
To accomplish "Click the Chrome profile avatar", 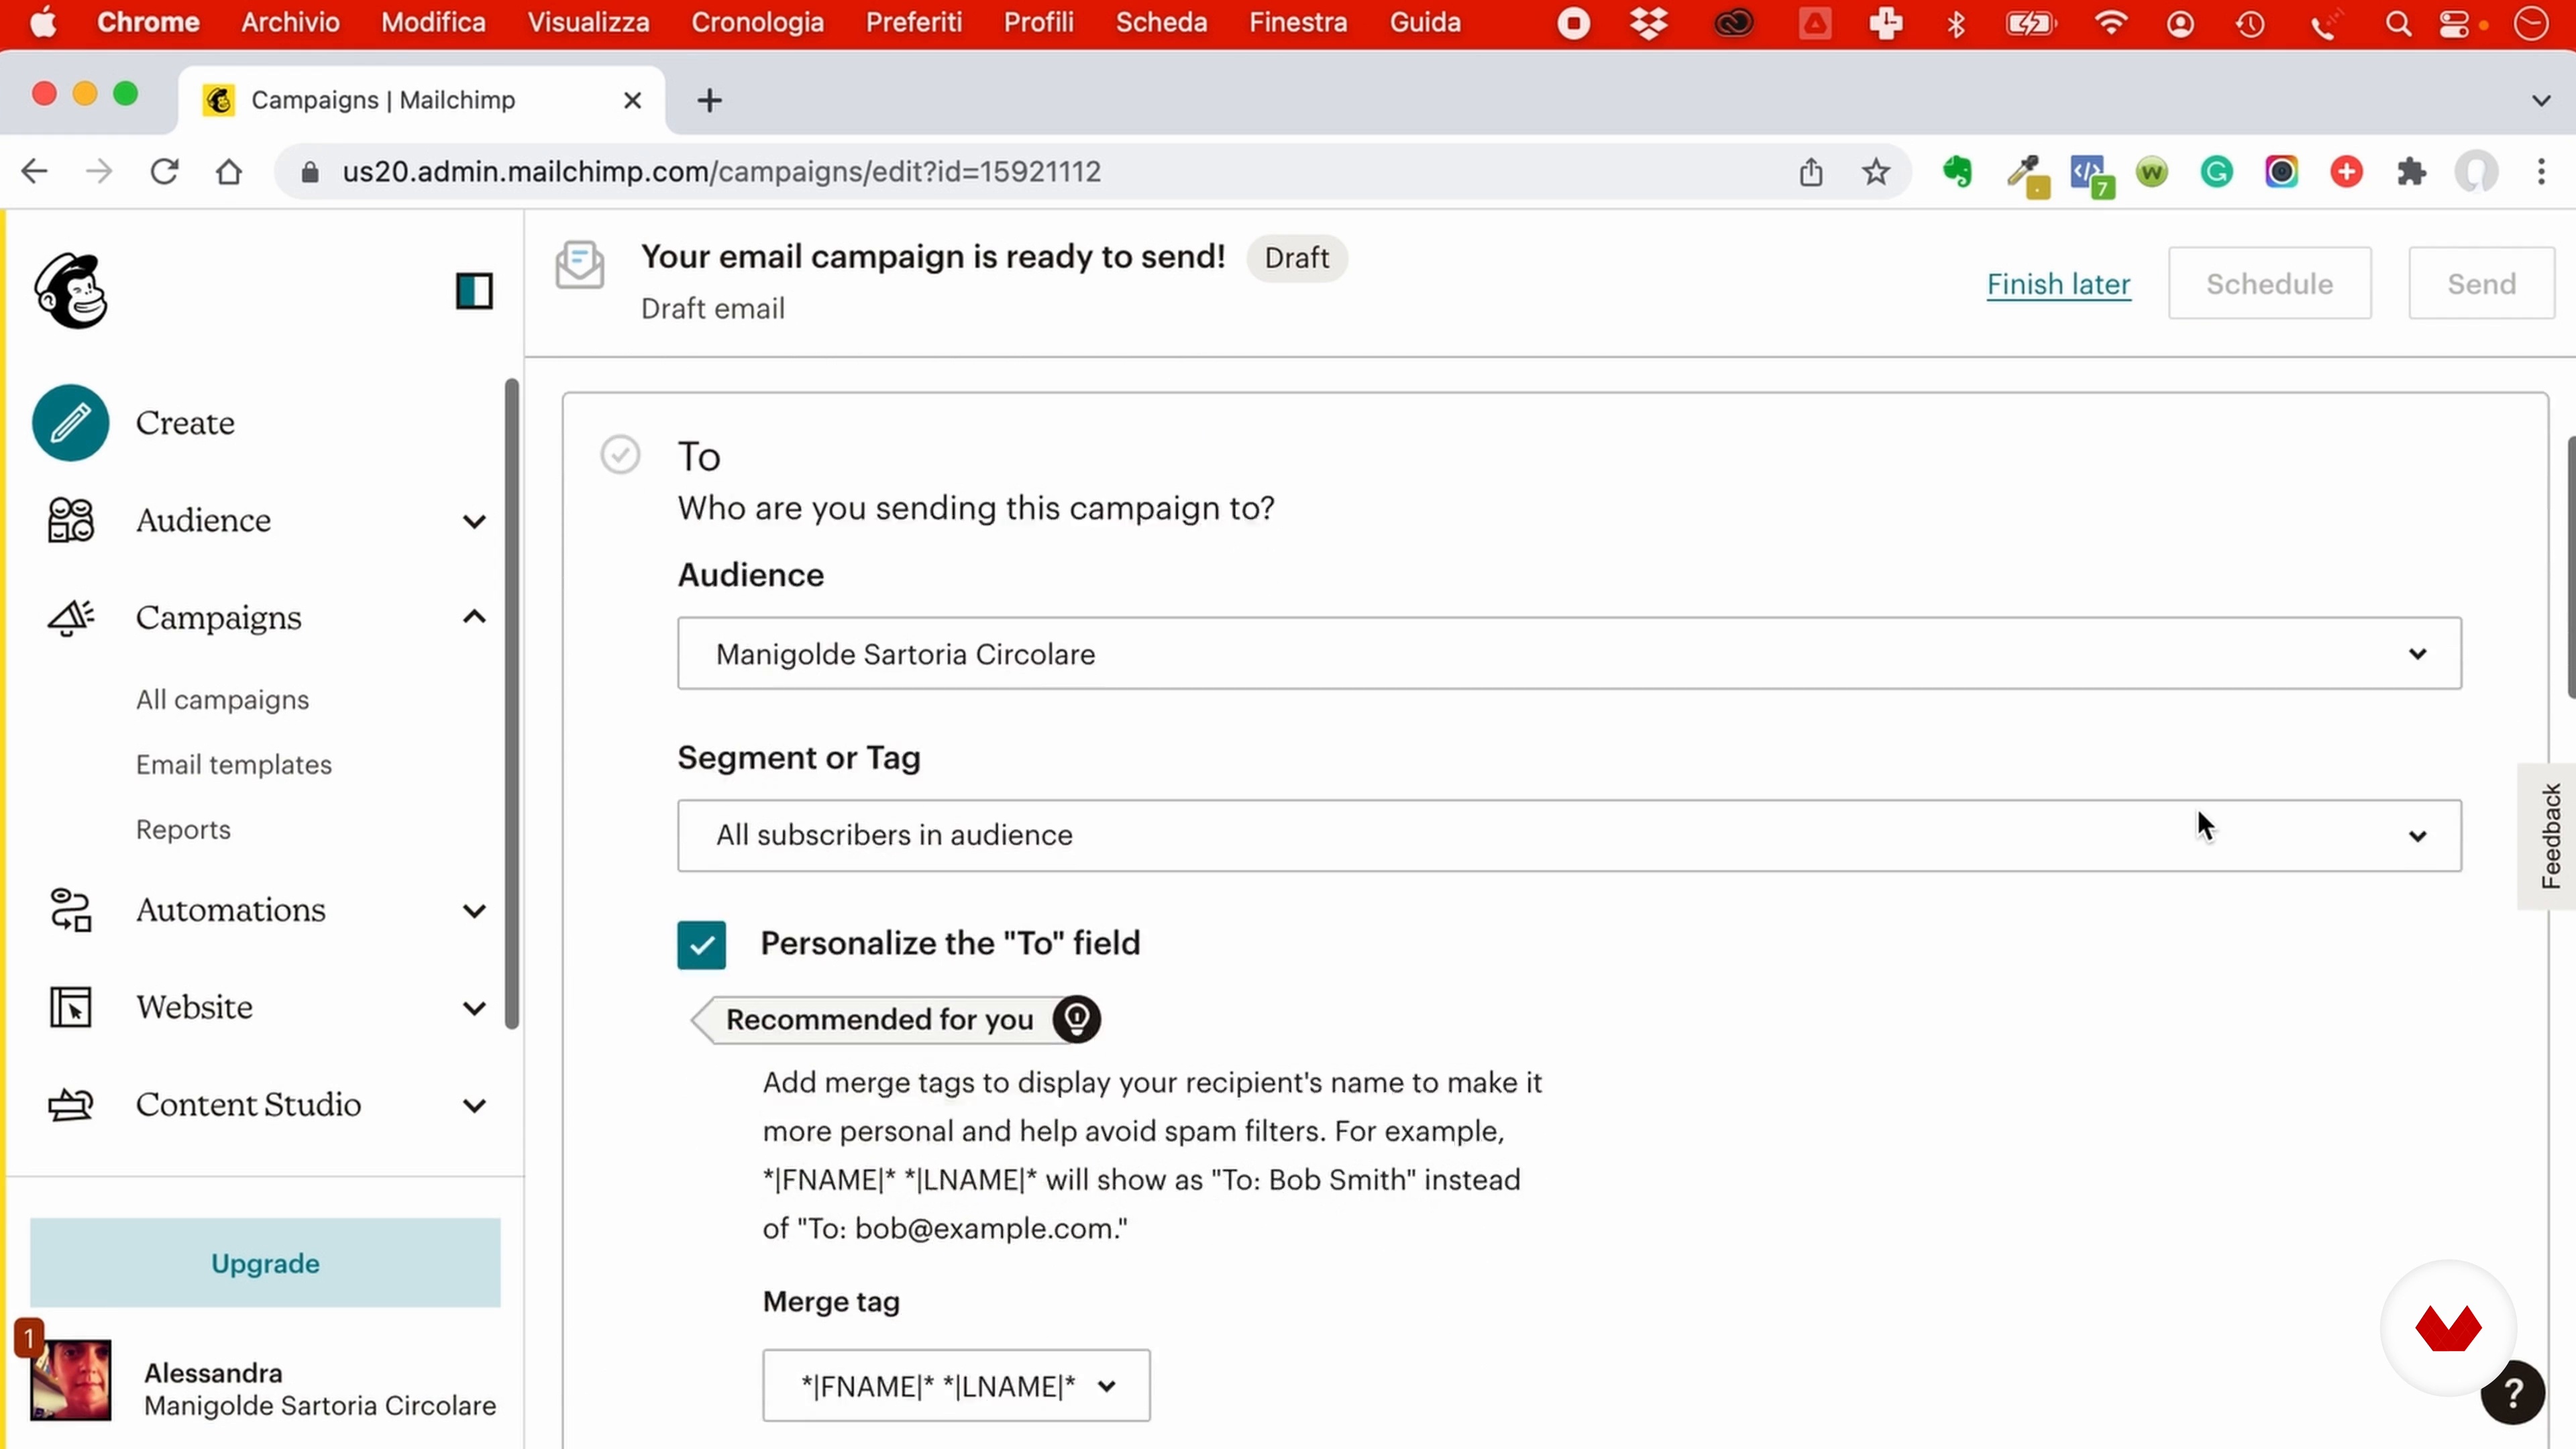I will [2476, 172].
